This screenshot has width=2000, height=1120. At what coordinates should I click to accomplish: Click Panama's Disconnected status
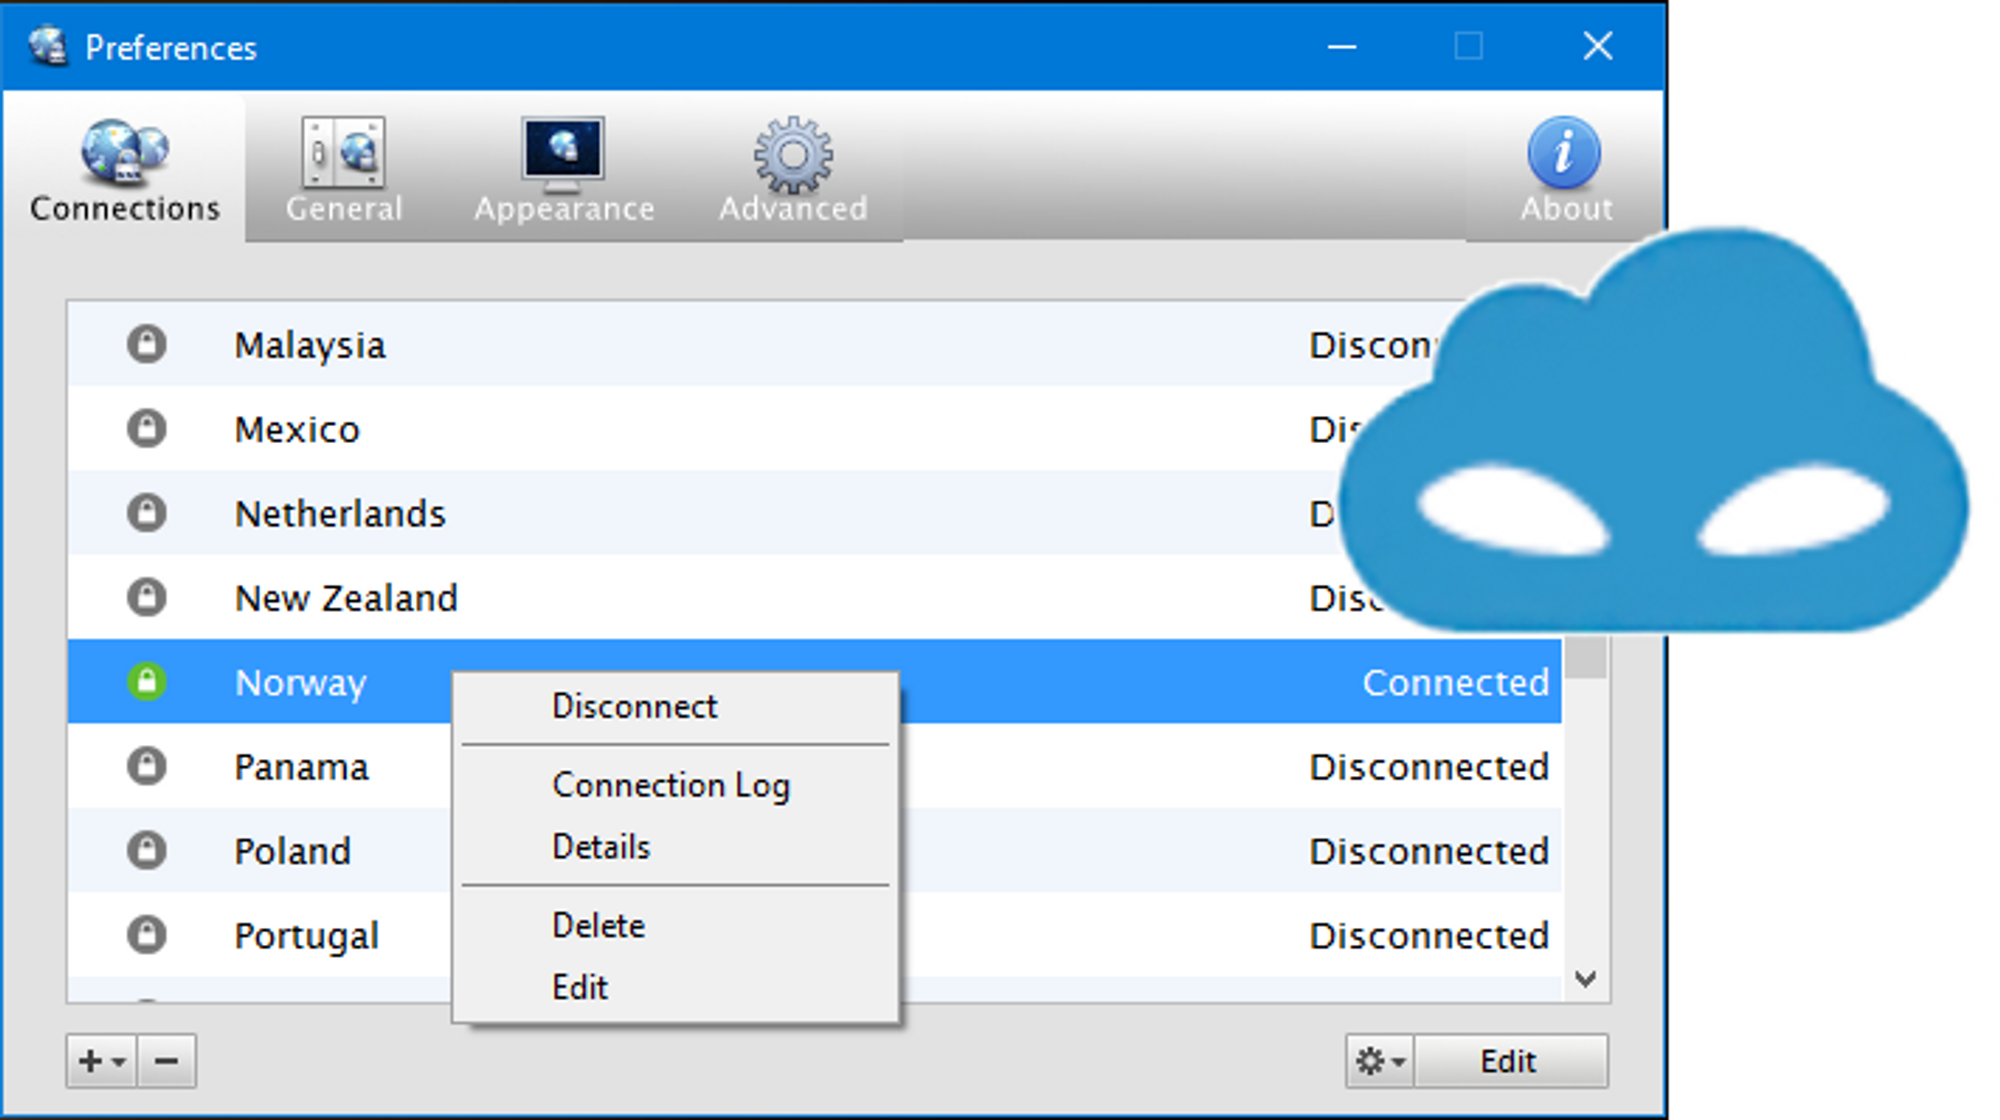pos(1430,767)
